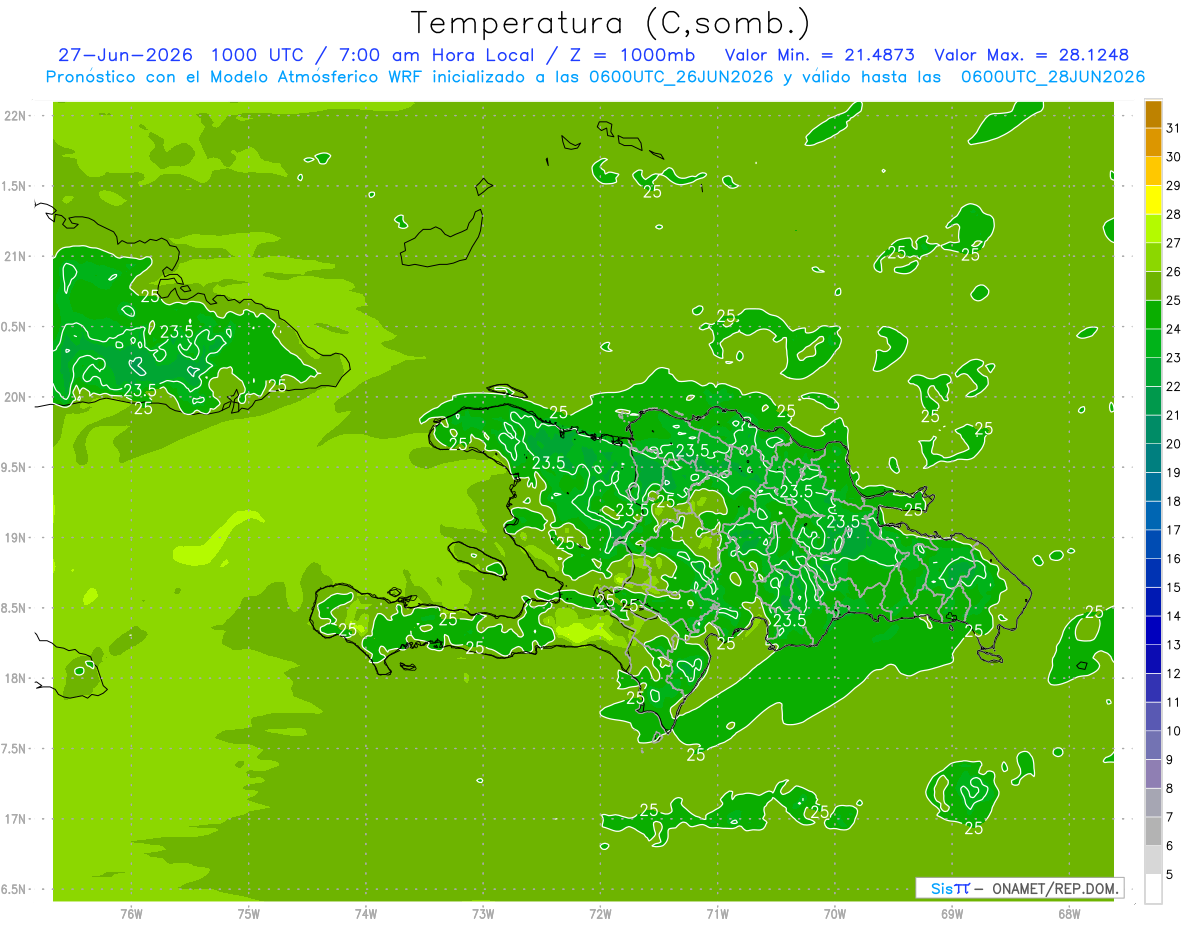Viewport: 1200px width, 927px height.
Task: Click the "0600UTC_28JUN2026" valid-until time
Action: (1053, 77)
